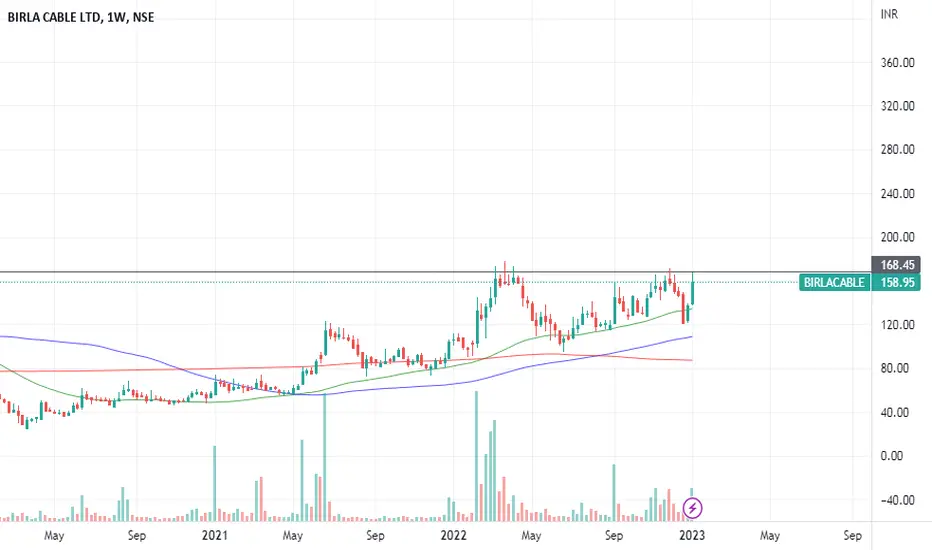Select the BIRLACABLE symbol price label

(x=834, y=282)
